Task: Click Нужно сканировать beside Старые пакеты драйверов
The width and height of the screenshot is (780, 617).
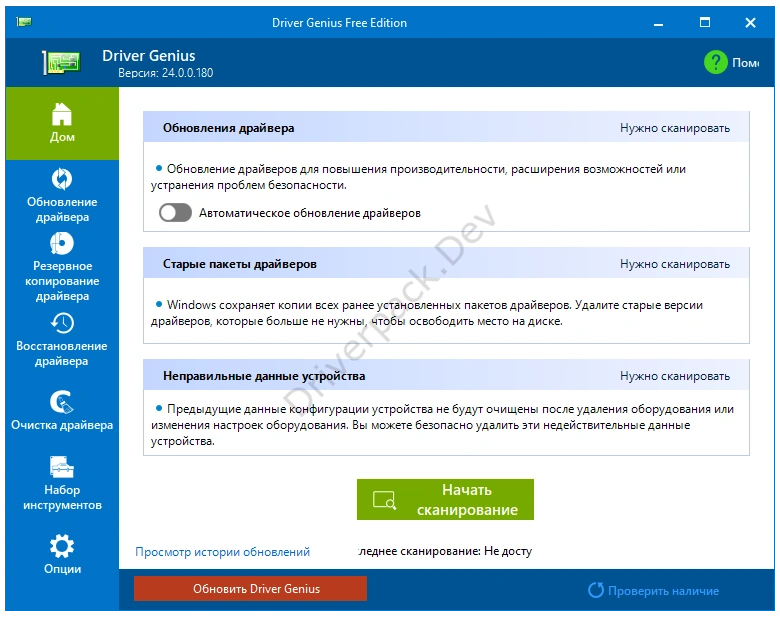Action: pos(675,264)
